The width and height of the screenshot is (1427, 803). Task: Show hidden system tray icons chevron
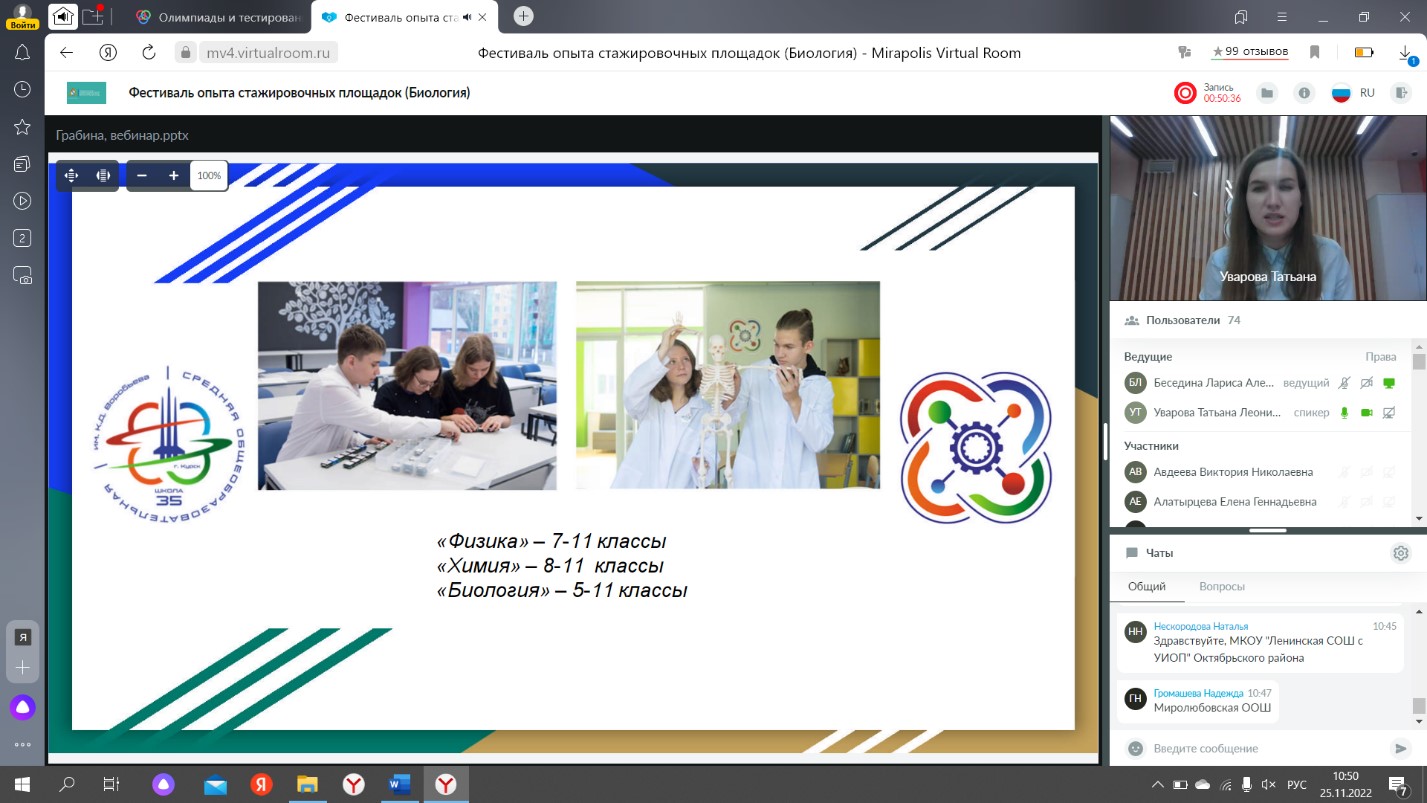pos(1158,784)
